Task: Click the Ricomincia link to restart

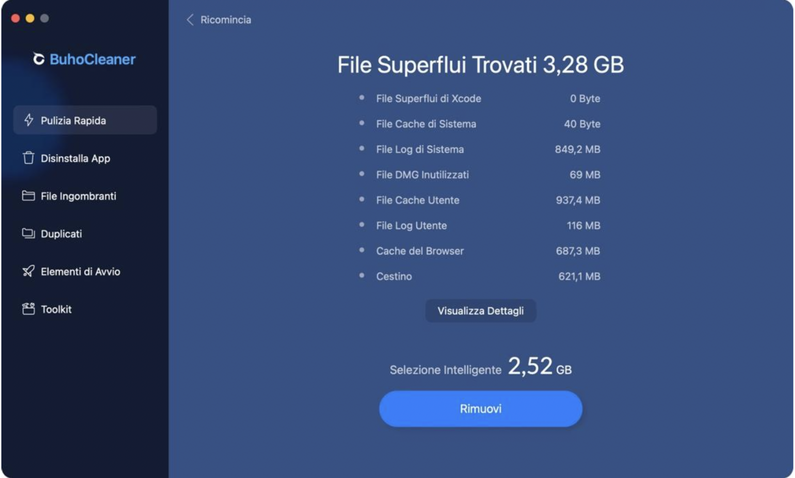Action: pyautogui.click(x=226, y=20)
